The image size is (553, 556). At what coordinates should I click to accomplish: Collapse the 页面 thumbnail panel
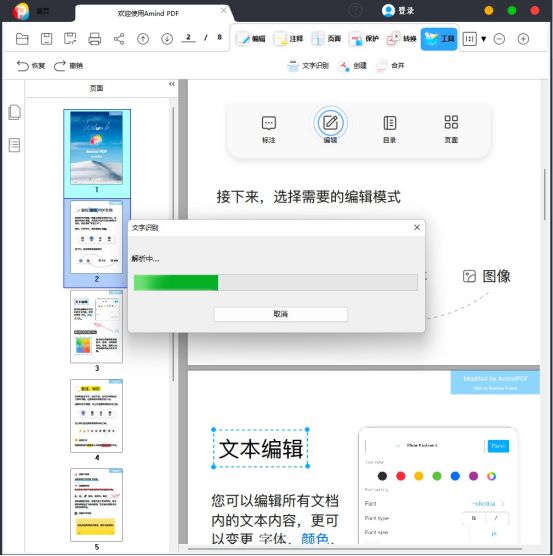click(172, 84)
